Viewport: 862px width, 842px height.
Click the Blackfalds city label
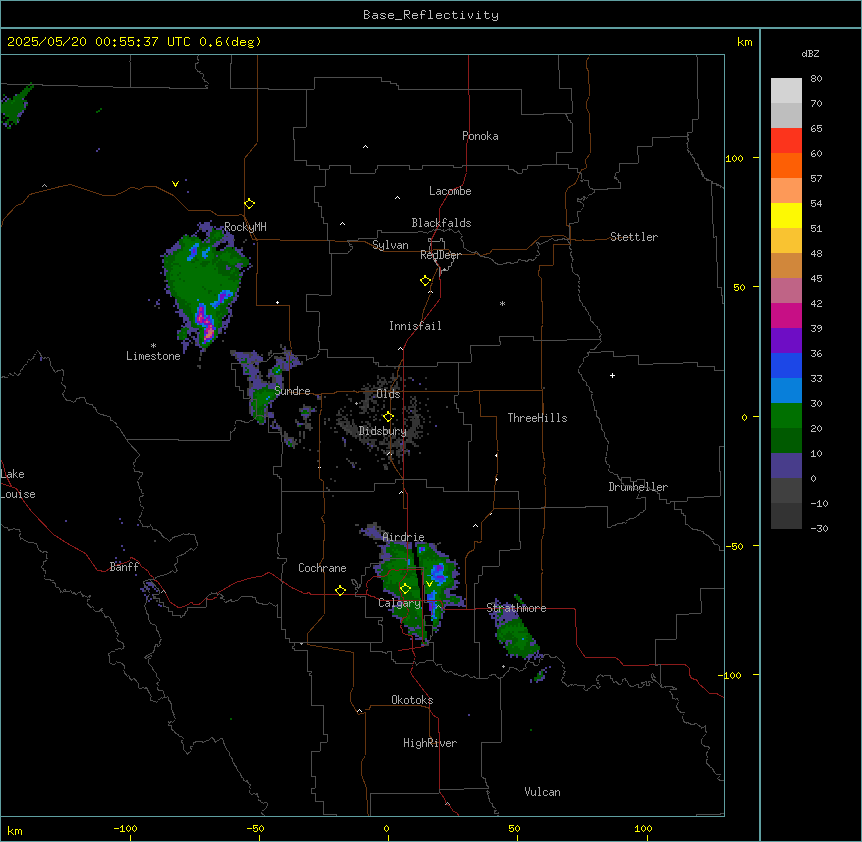(x=441, y=223)
